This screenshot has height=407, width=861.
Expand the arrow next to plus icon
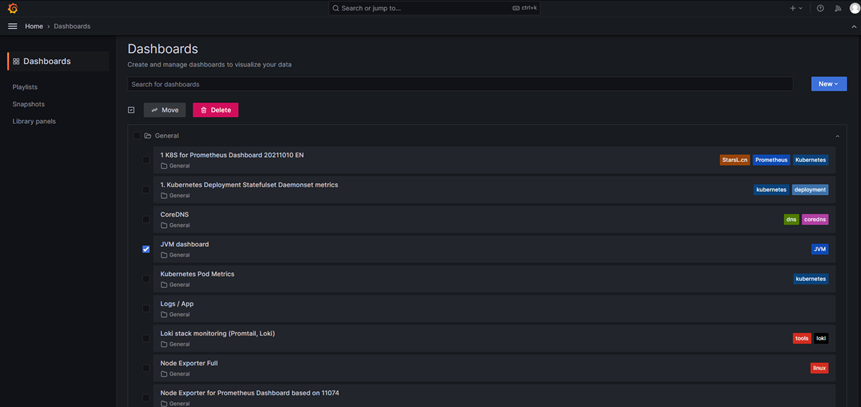point(801,8)
